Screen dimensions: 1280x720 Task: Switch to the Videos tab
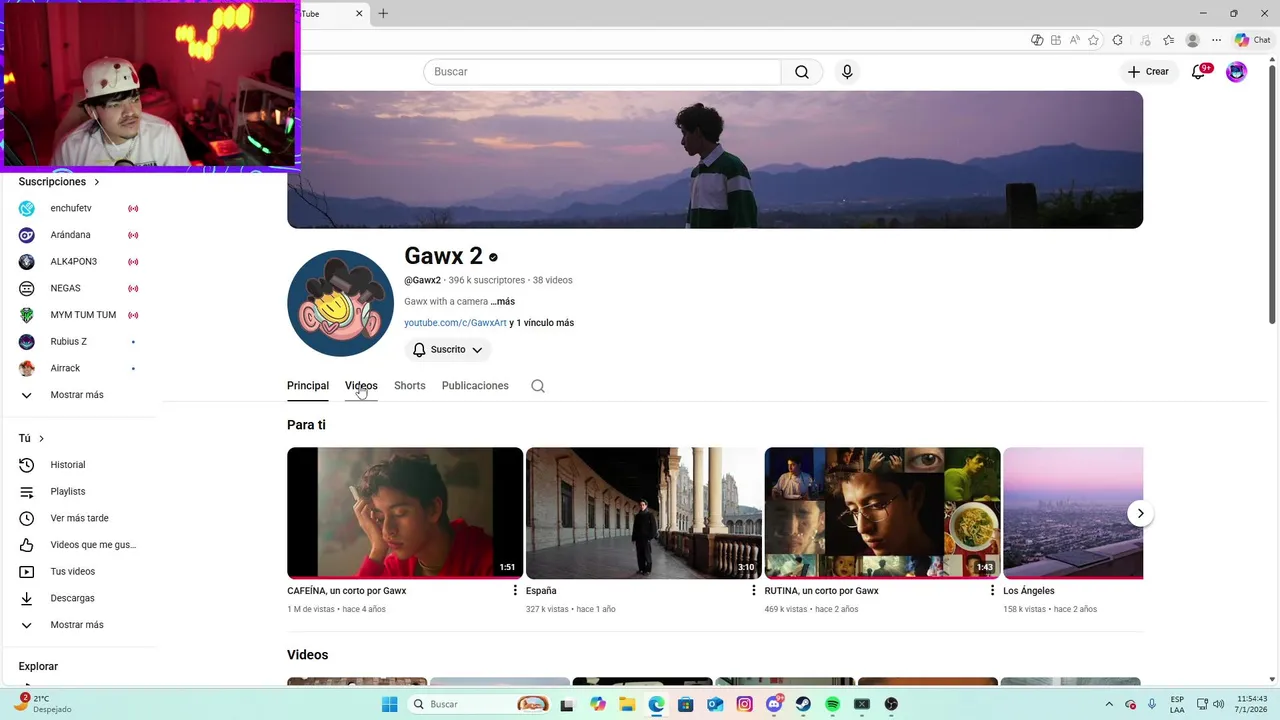[x=361, y=386]
